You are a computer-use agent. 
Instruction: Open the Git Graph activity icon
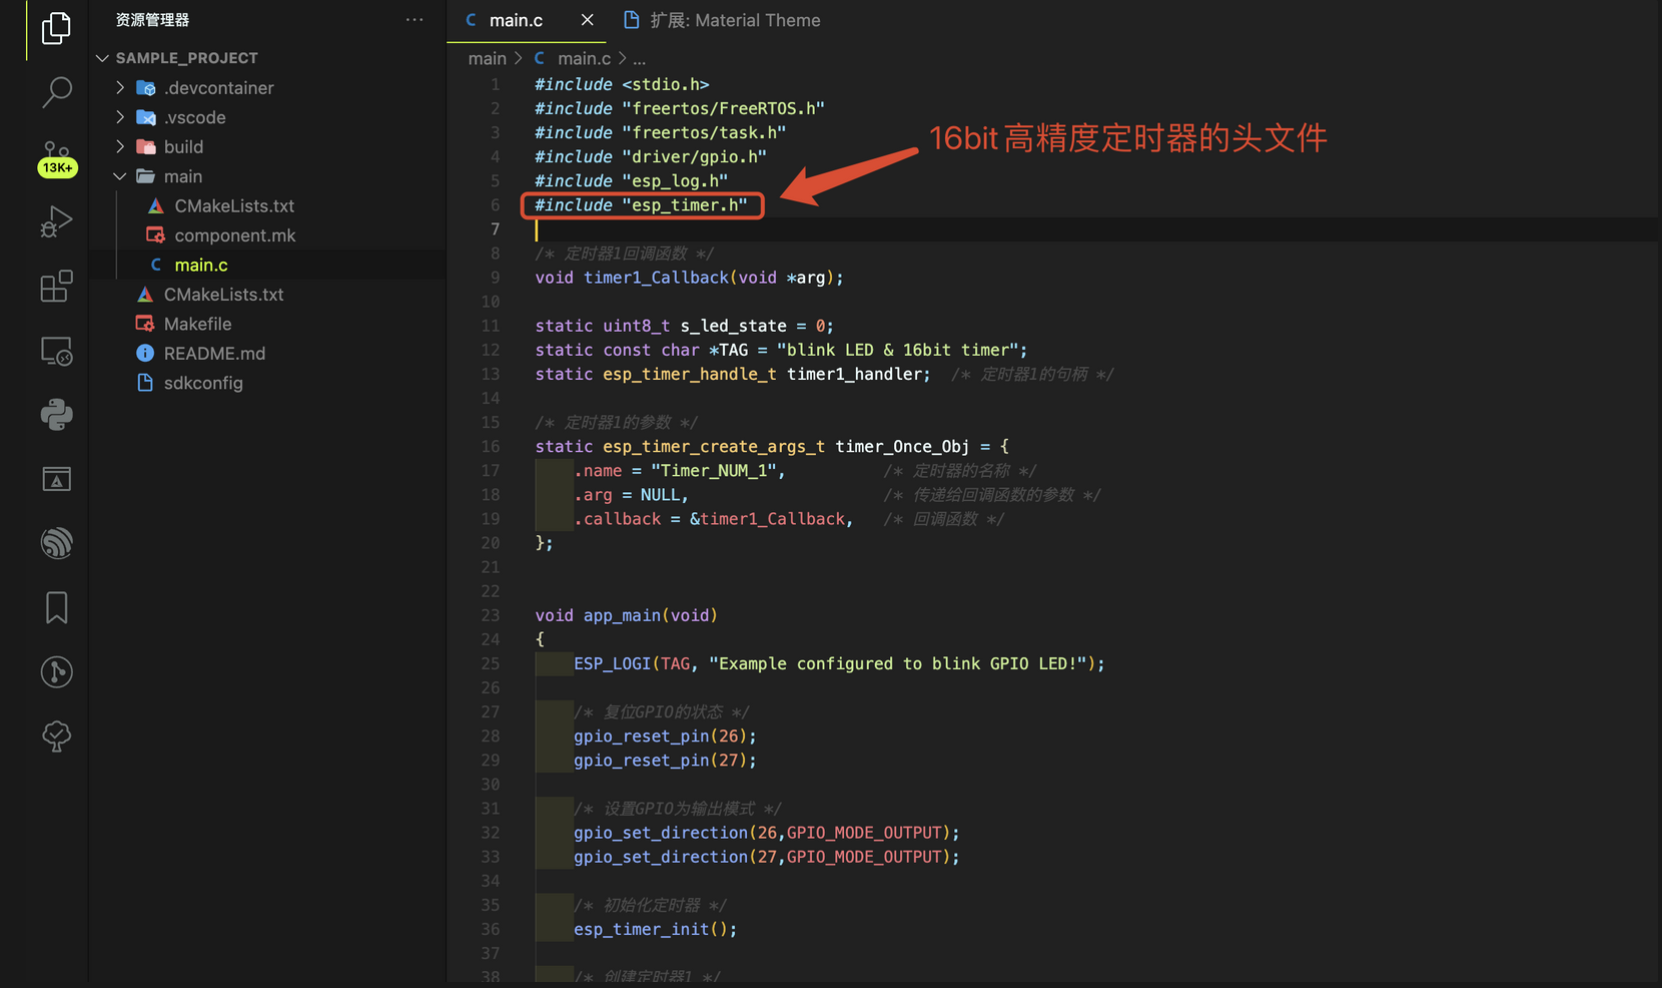click(x=56, y=672)
